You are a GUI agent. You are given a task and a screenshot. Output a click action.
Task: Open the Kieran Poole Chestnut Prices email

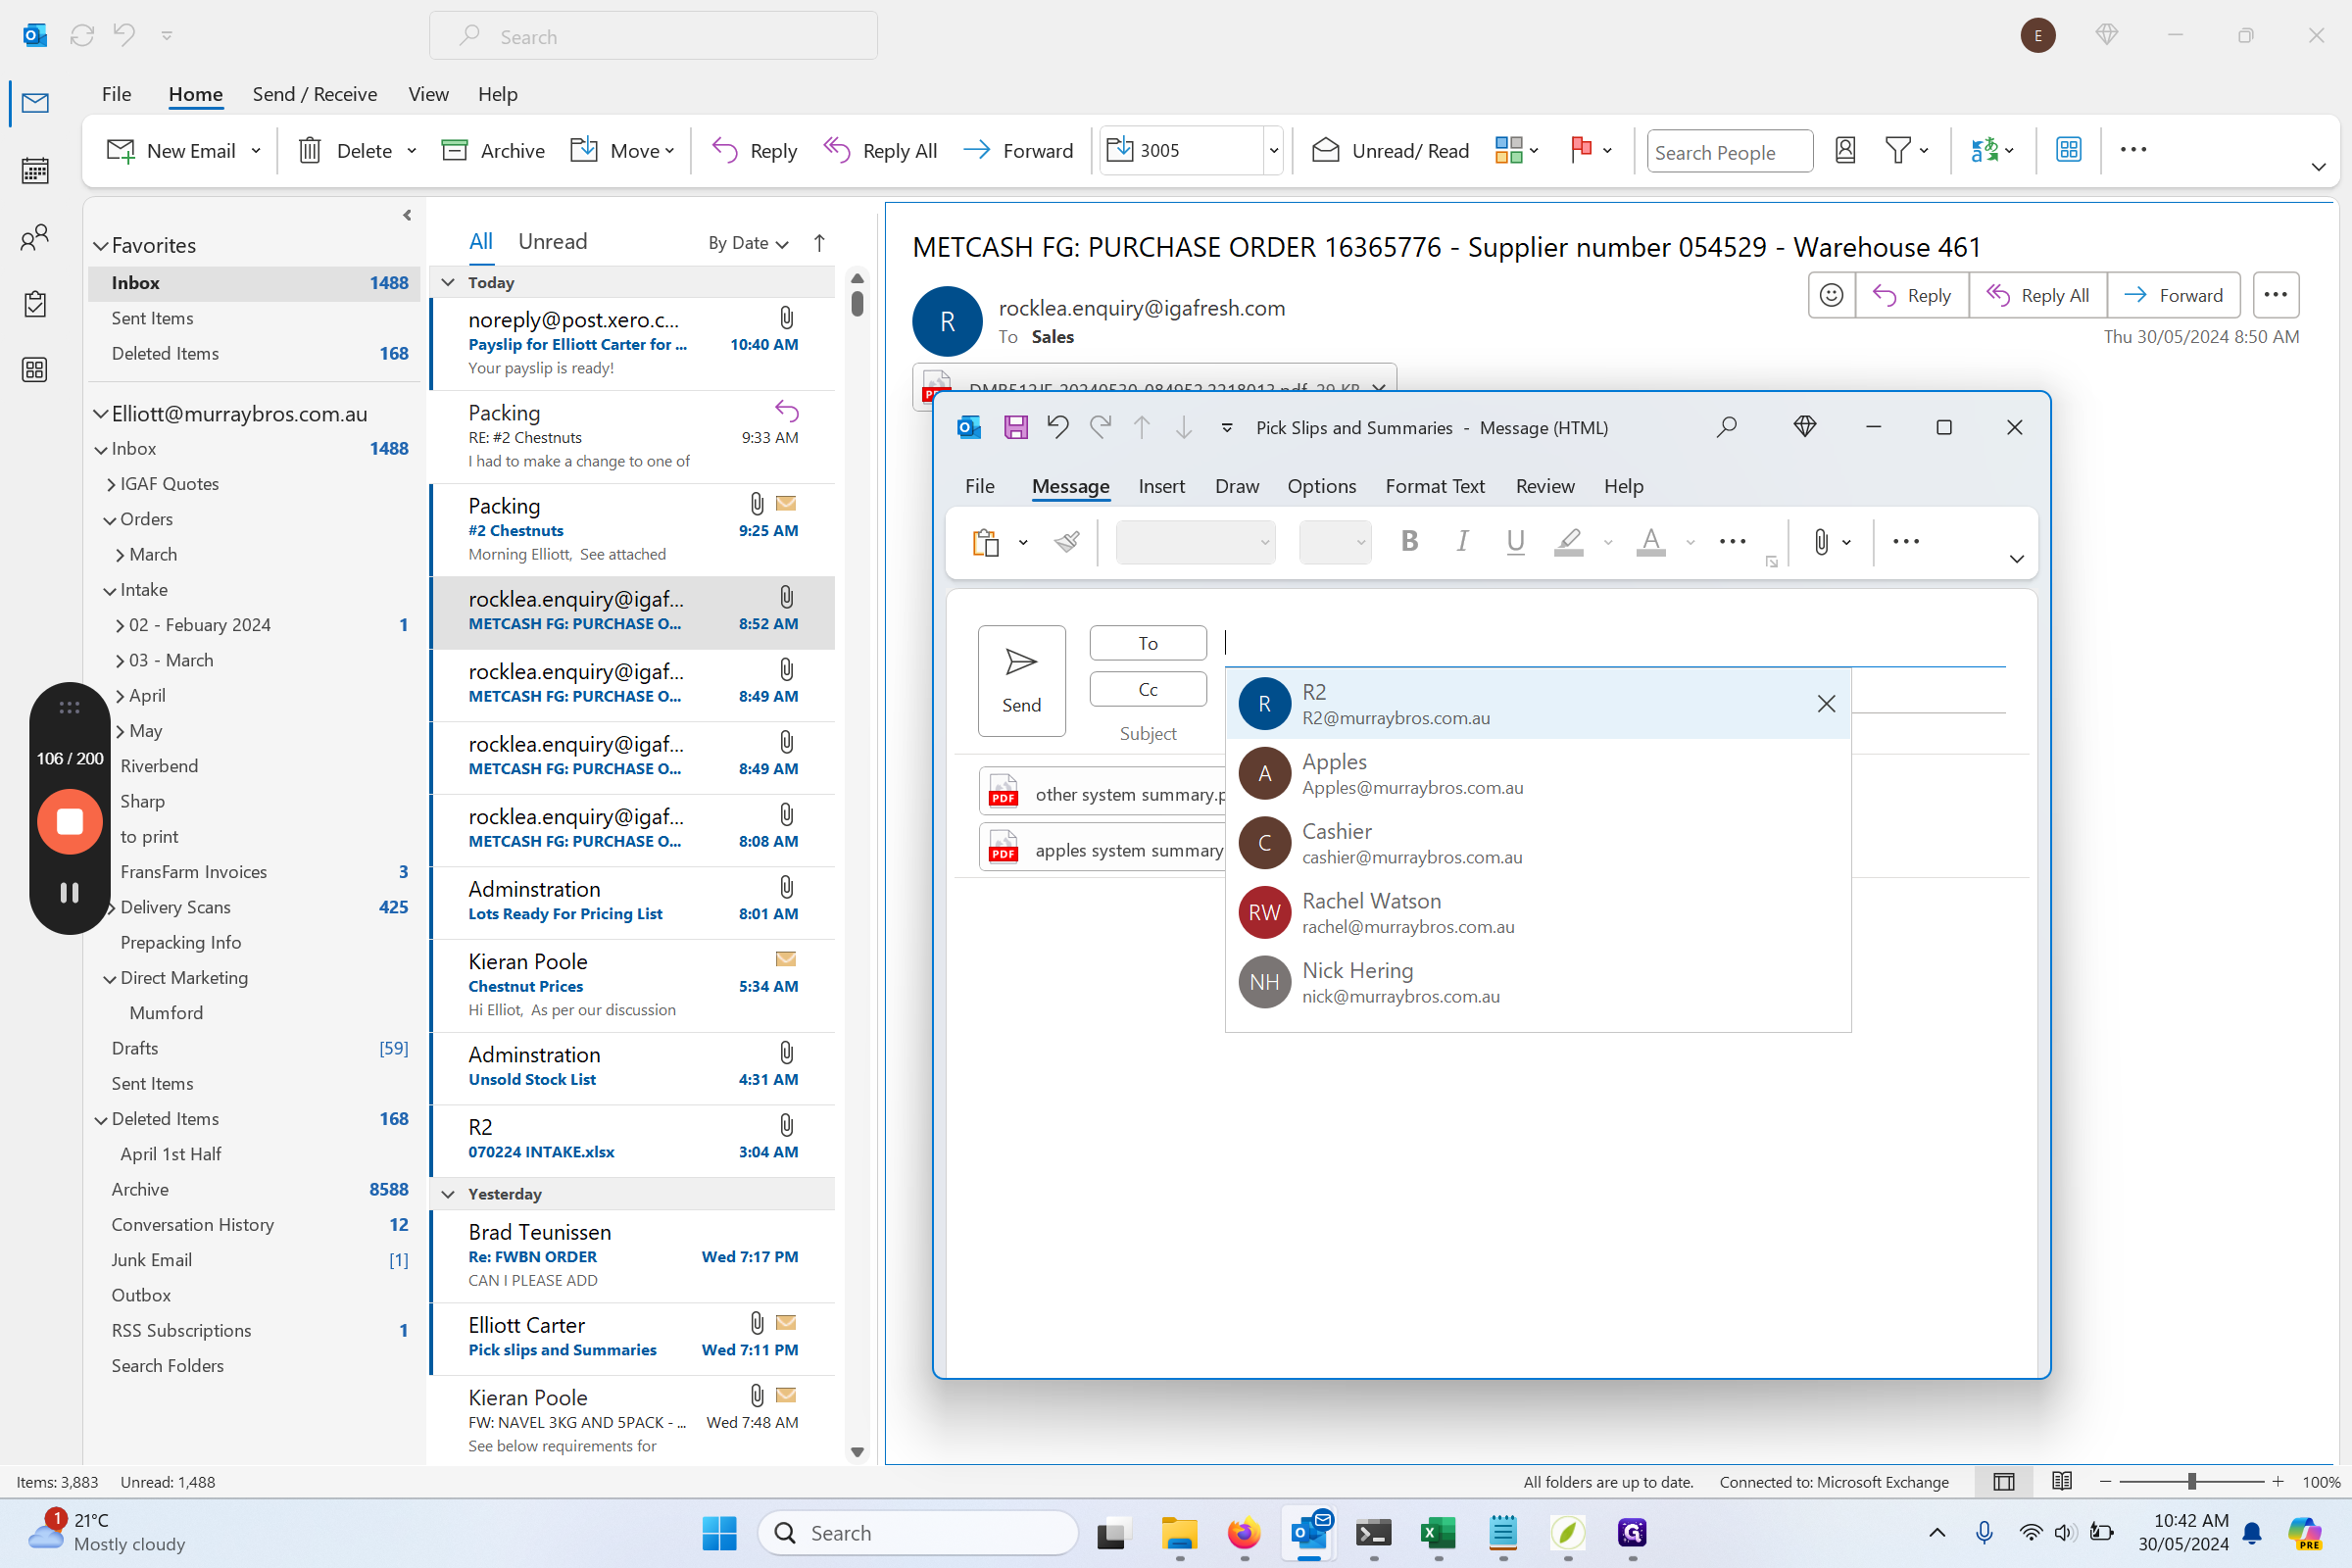pyautogui.click(x=633, y=985)
